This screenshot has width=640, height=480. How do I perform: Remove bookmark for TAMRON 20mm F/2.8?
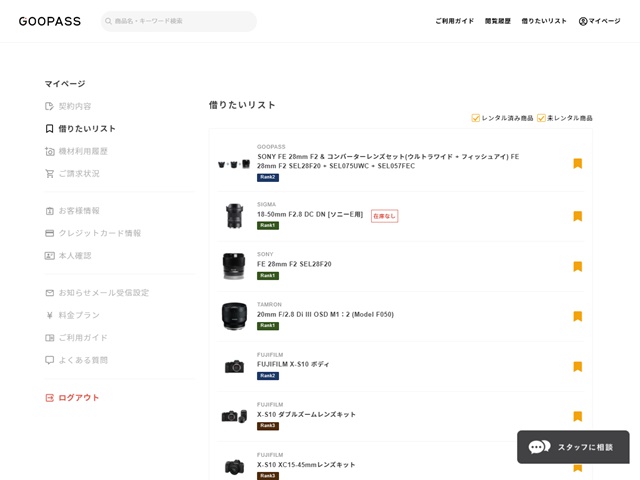point(578,316)
